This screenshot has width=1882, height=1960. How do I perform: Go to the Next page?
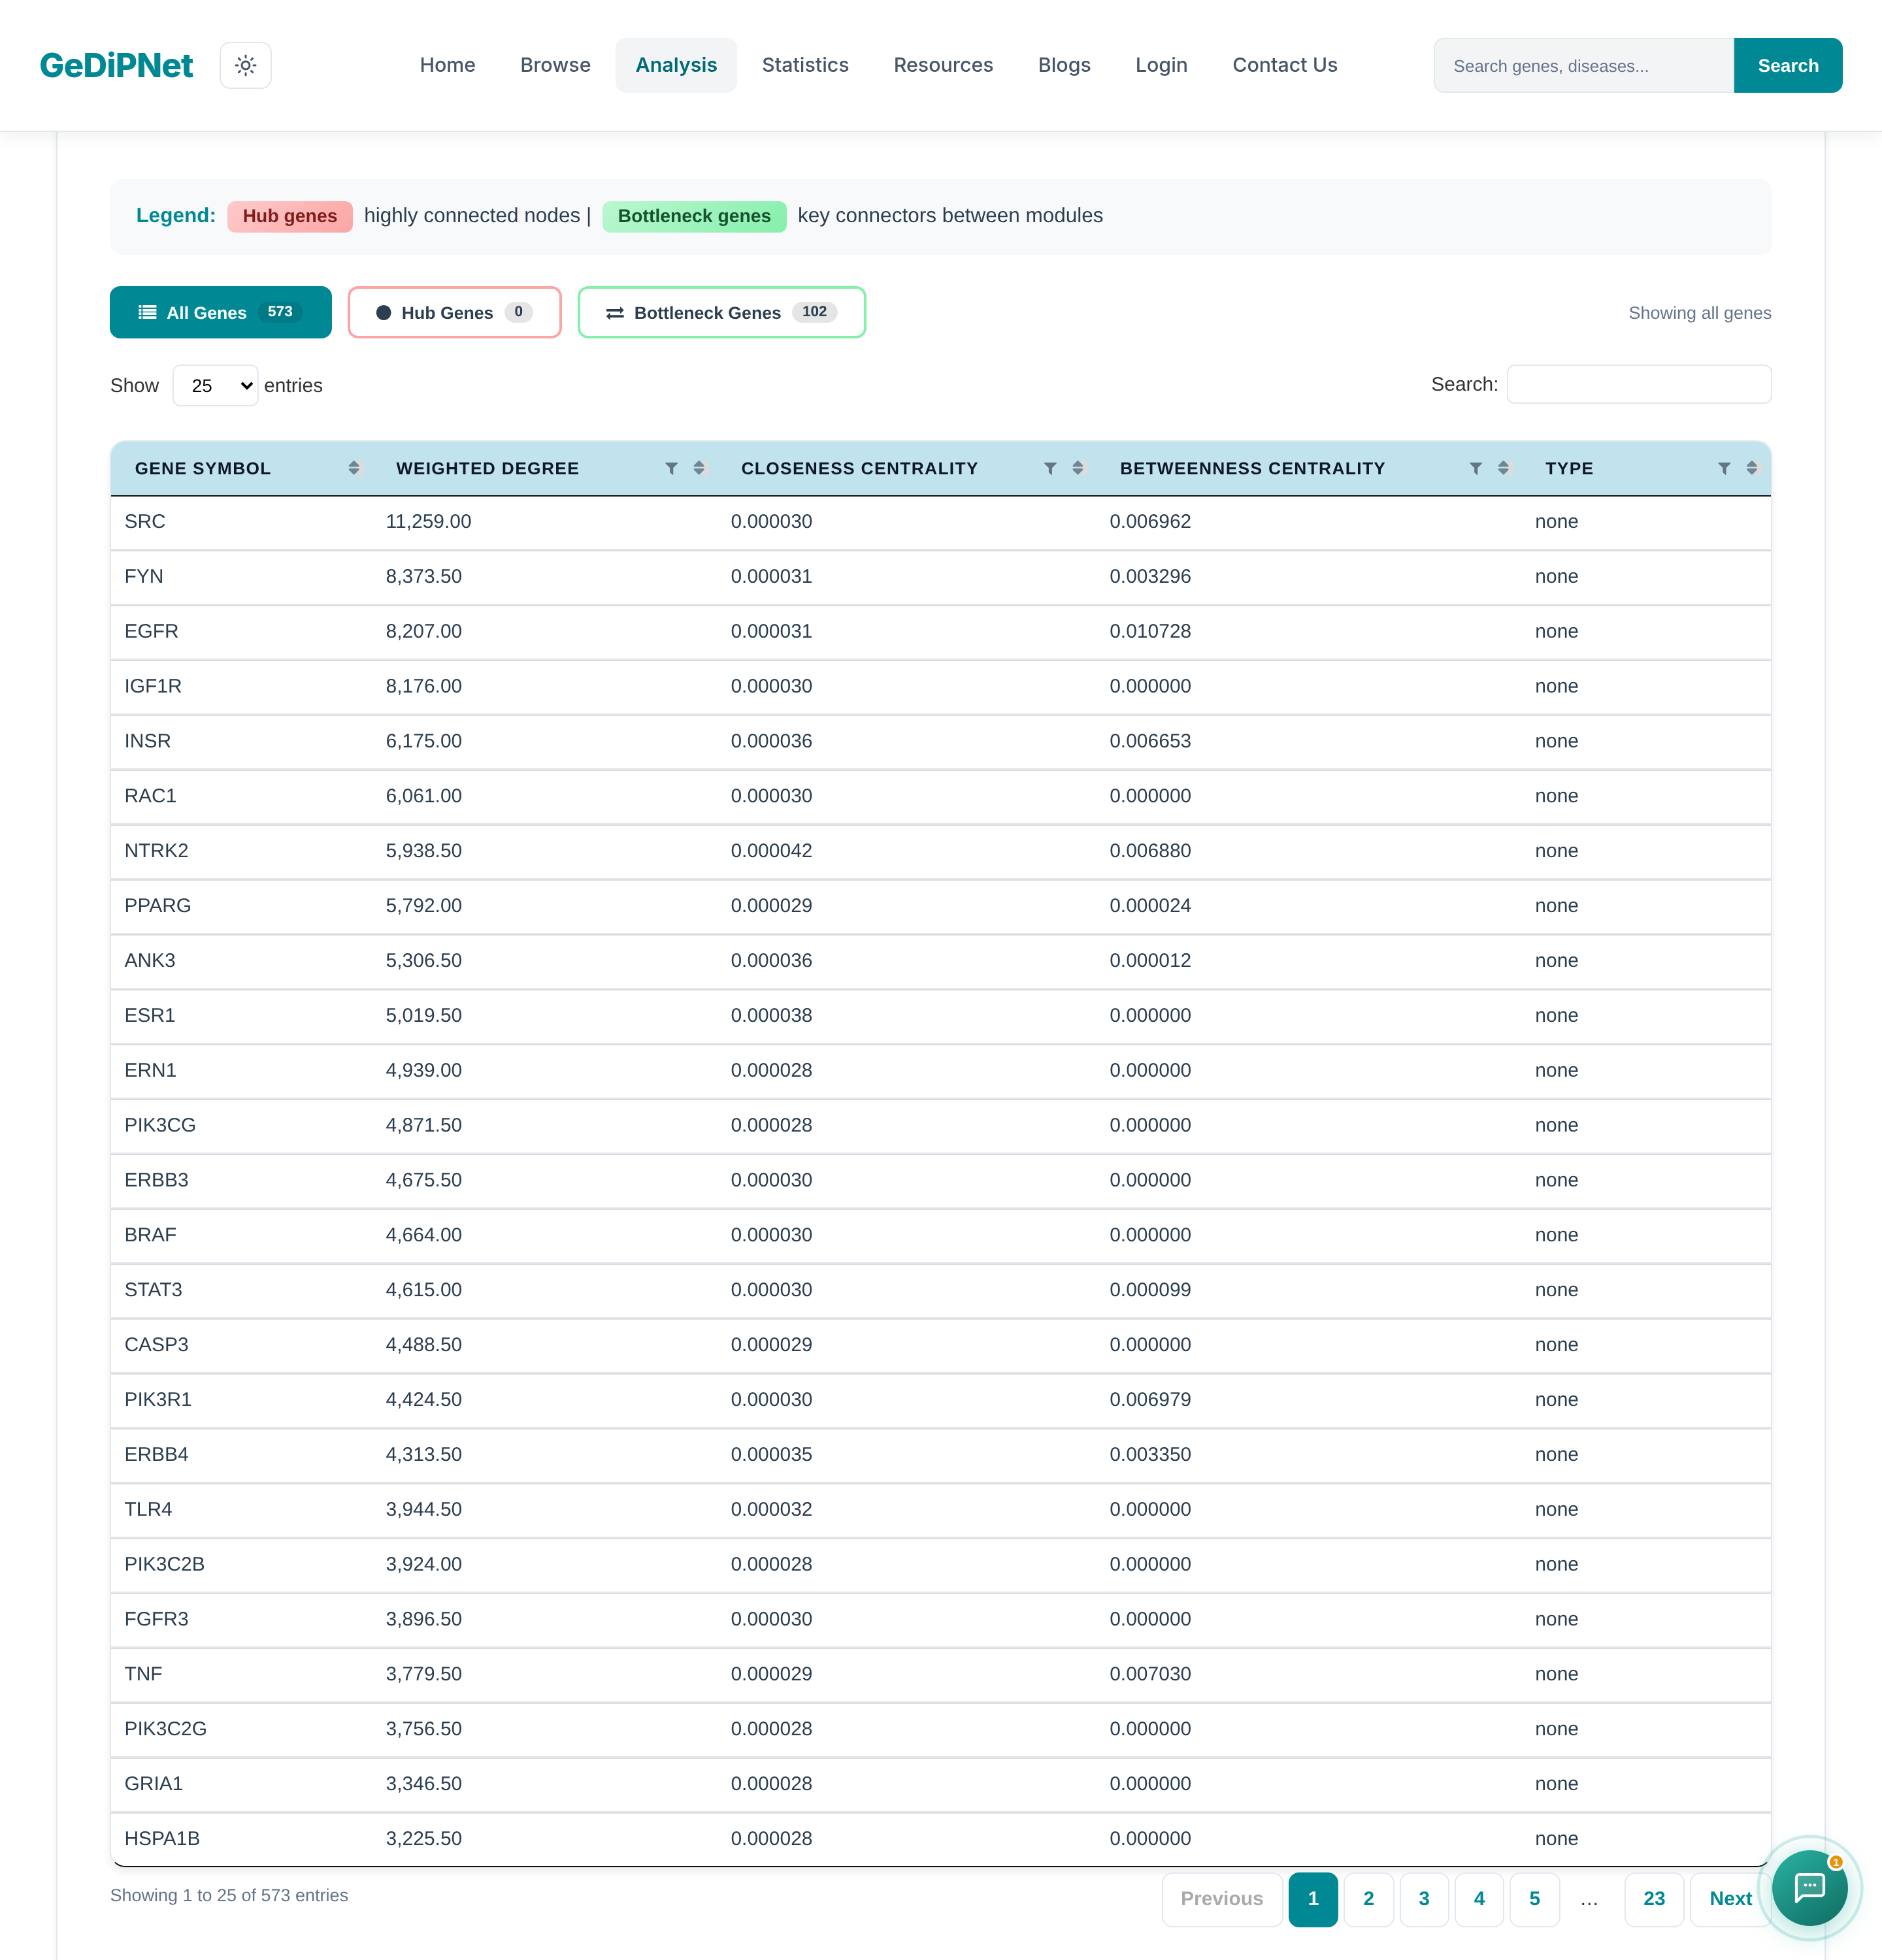coord(1730,1899)
